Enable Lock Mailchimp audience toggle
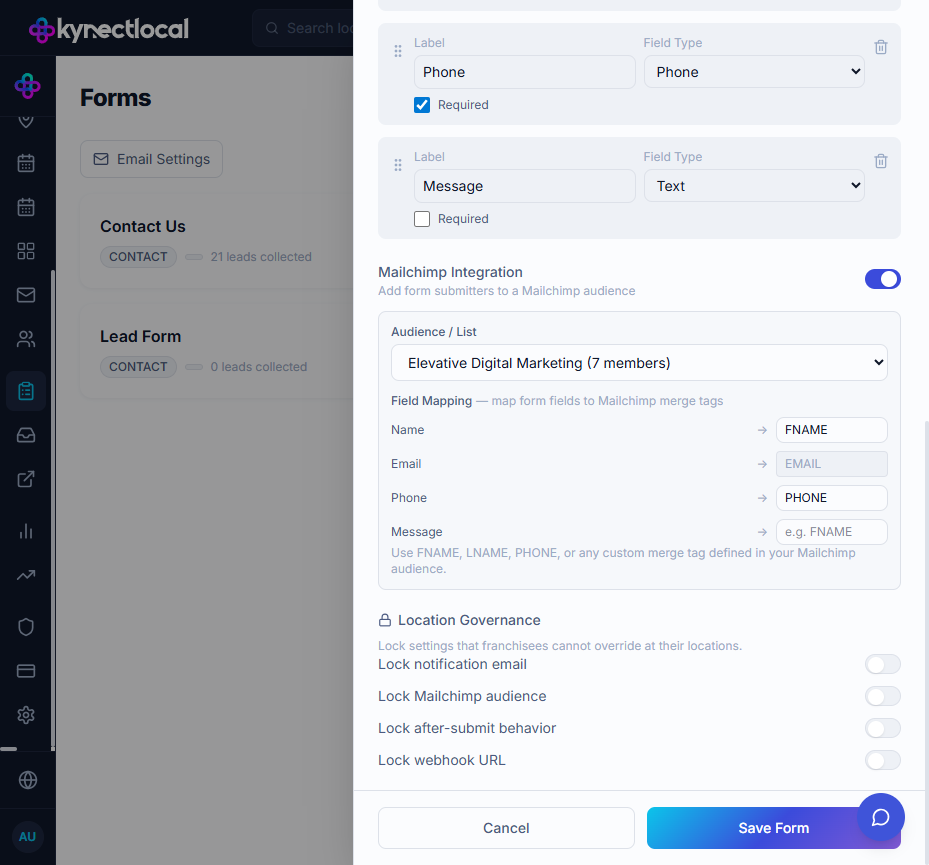929x865 pixels. click(882, 696)
